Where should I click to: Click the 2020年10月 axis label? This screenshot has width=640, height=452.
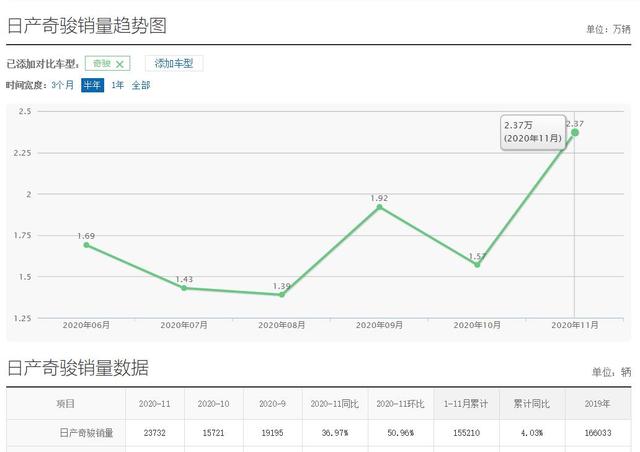477,325
